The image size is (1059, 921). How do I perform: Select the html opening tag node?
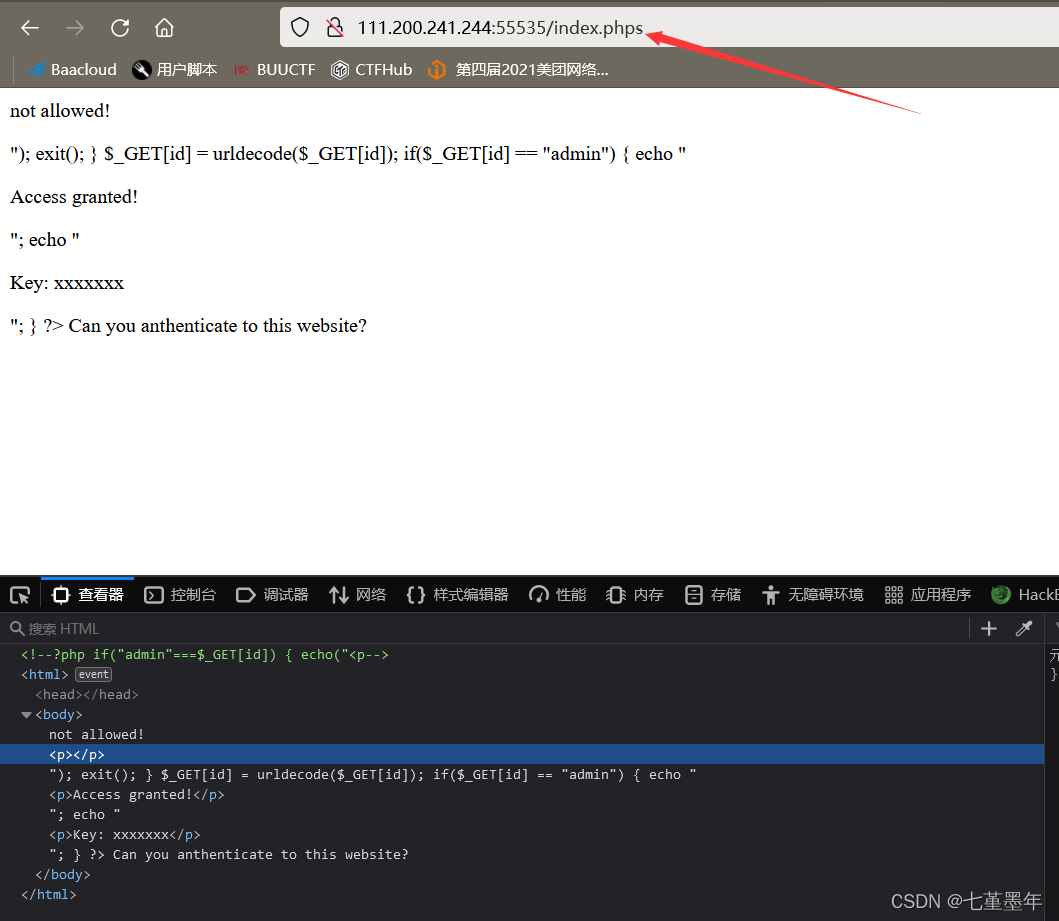45,675
